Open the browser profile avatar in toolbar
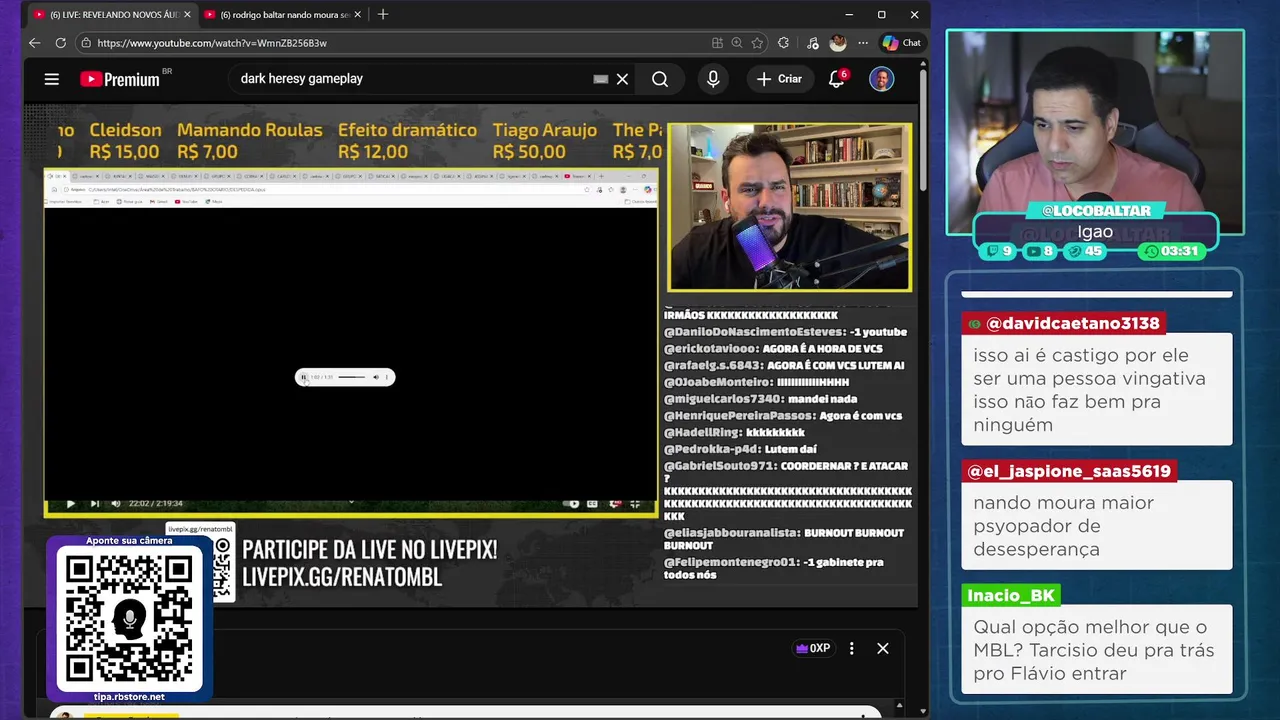This screenshot has width=1280, height=720. pyautogui.click(x=838, y=43)
